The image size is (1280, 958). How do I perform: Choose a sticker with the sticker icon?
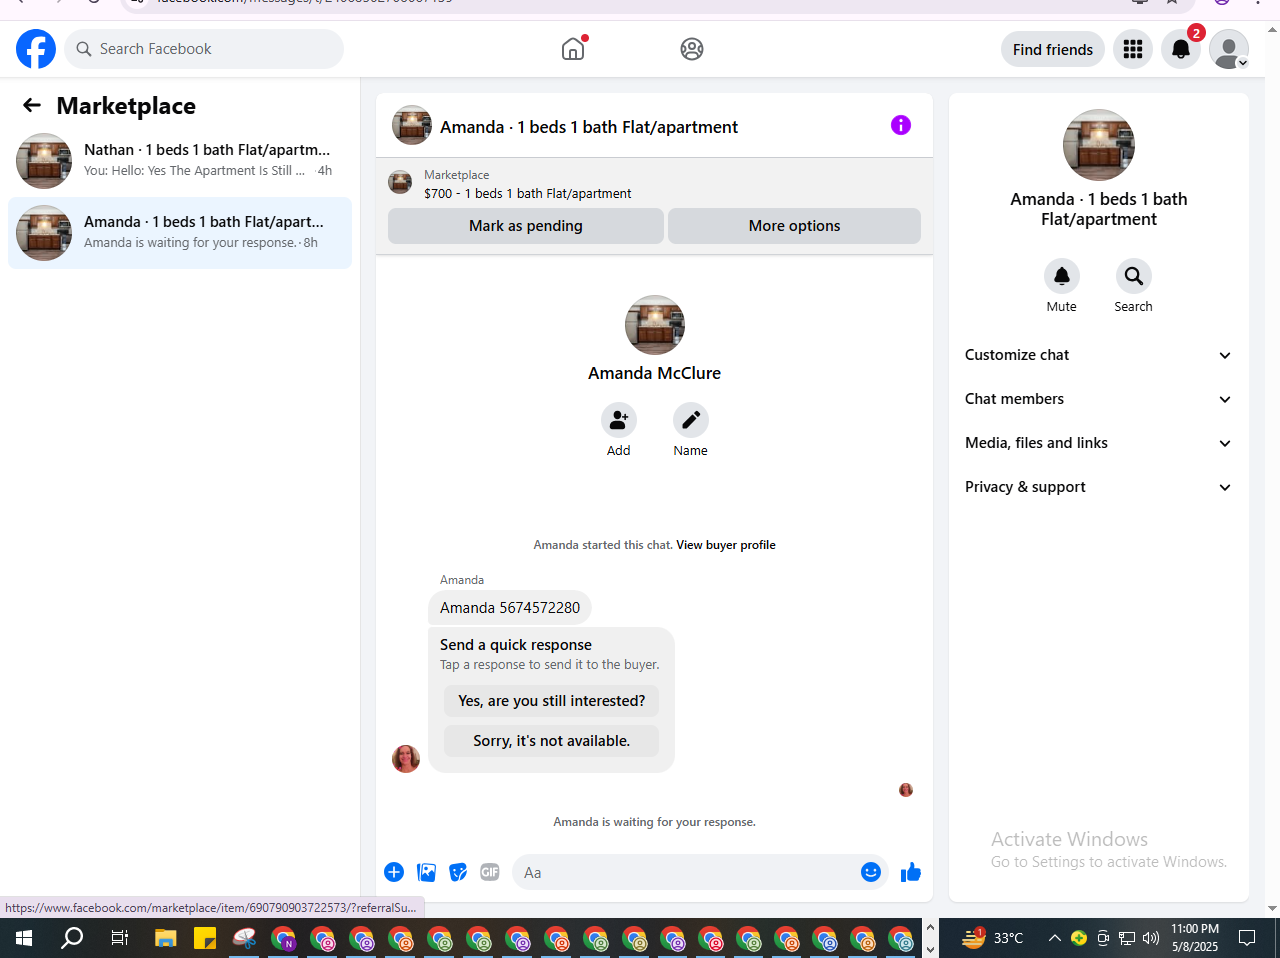click(x=458, y=872)
